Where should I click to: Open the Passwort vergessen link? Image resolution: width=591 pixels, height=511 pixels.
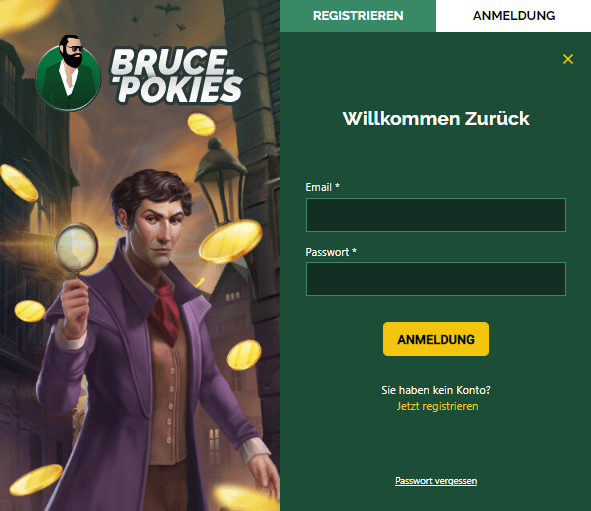[x=436, y=481]
